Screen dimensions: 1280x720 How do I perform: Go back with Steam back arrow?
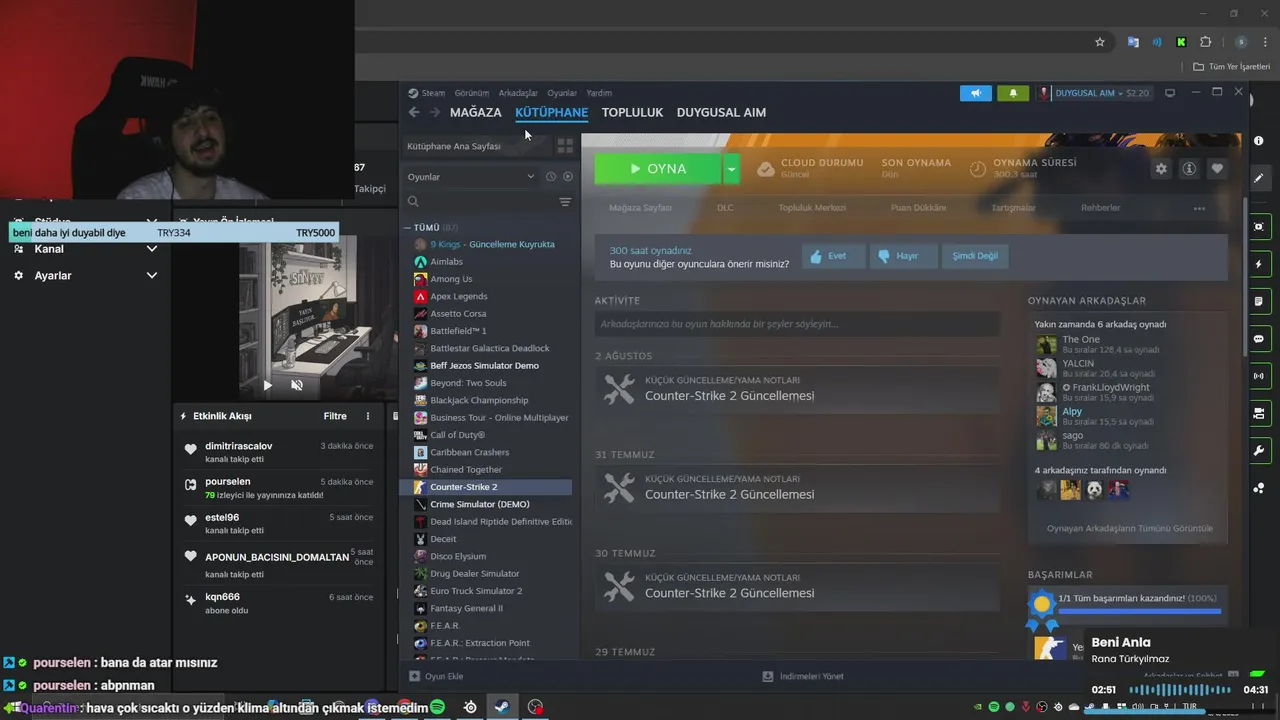pyautogui.click(x=414, y=112)
